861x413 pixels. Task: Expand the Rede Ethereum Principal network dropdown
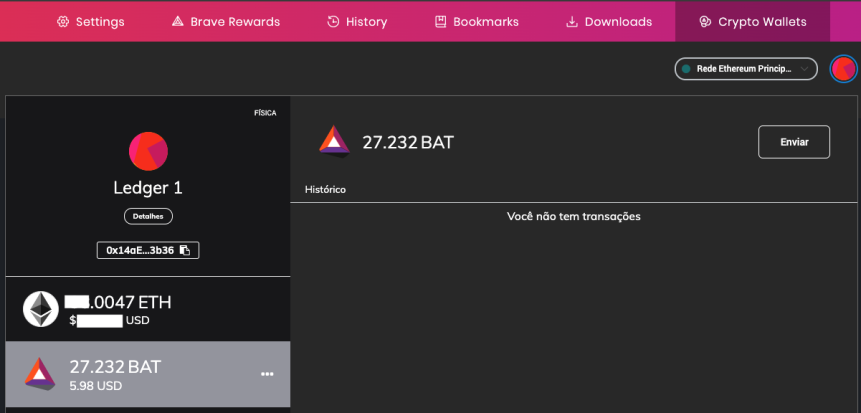746,69
